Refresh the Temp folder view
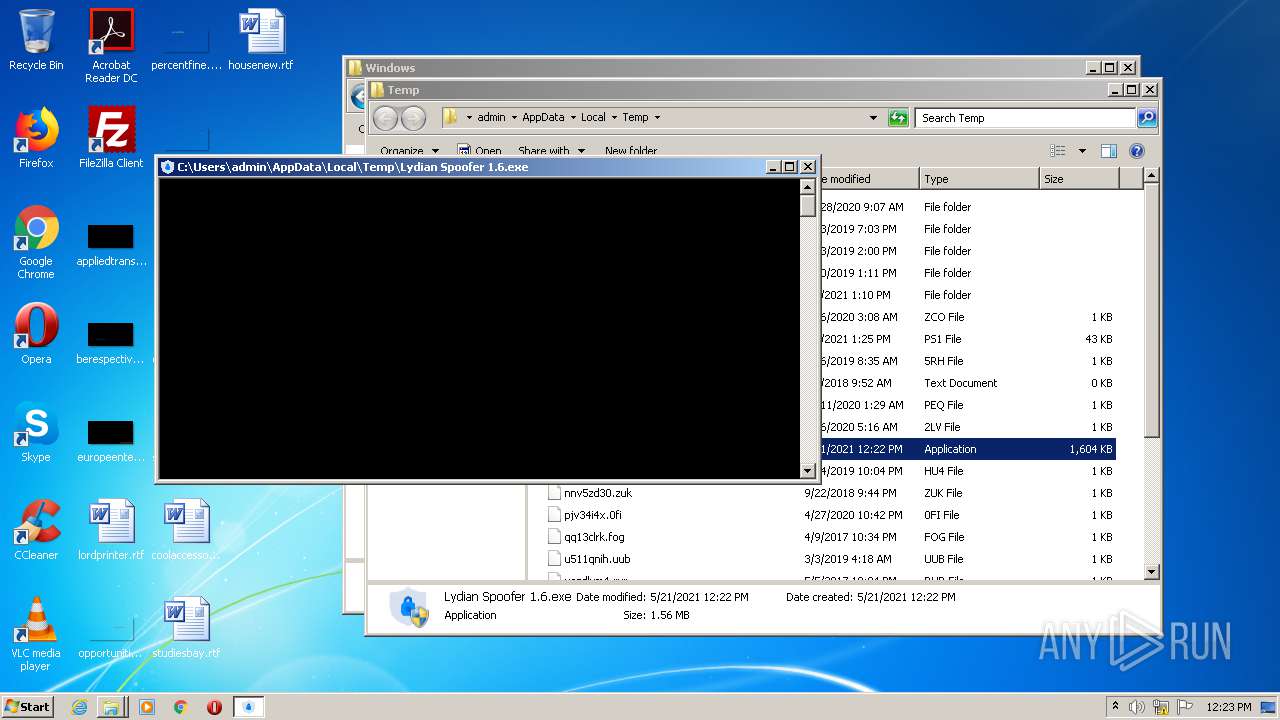1280x720 pixels. point(898,118)
